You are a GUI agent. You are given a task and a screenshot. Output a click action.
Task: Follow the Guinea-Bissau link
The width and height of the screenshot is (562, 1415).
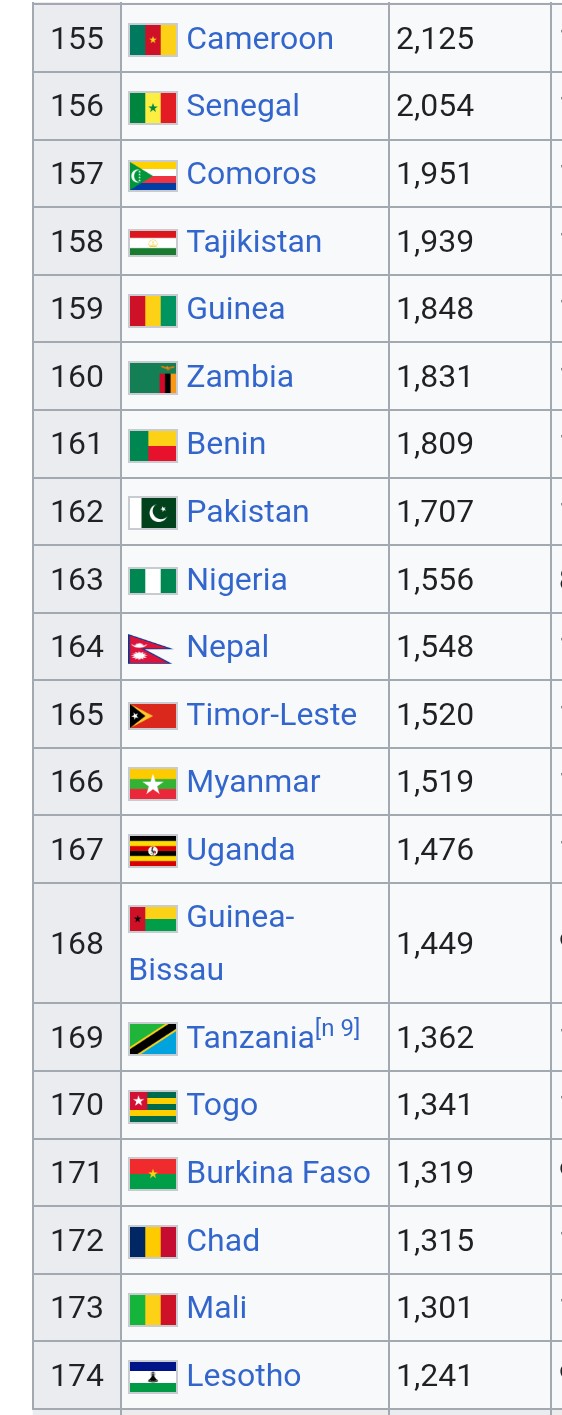coord(212,943)
